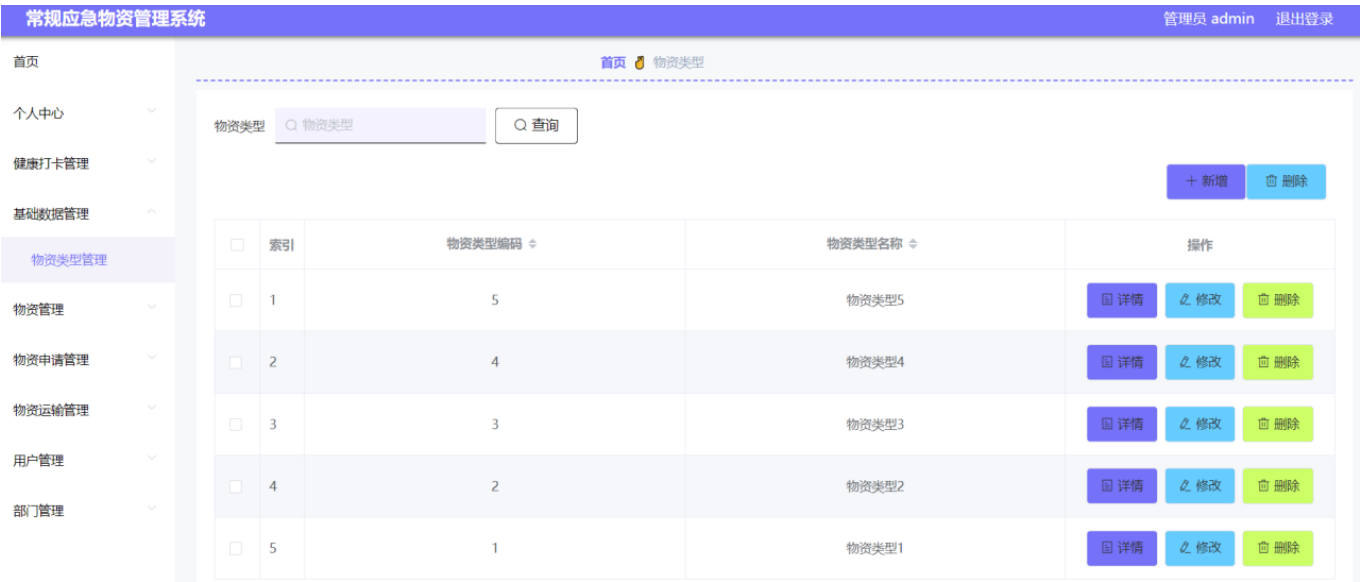The height and width of the screenshot is (582, 1360).
Task: Click the 常规应急物资管理系统 title
Action: (116, 19)
